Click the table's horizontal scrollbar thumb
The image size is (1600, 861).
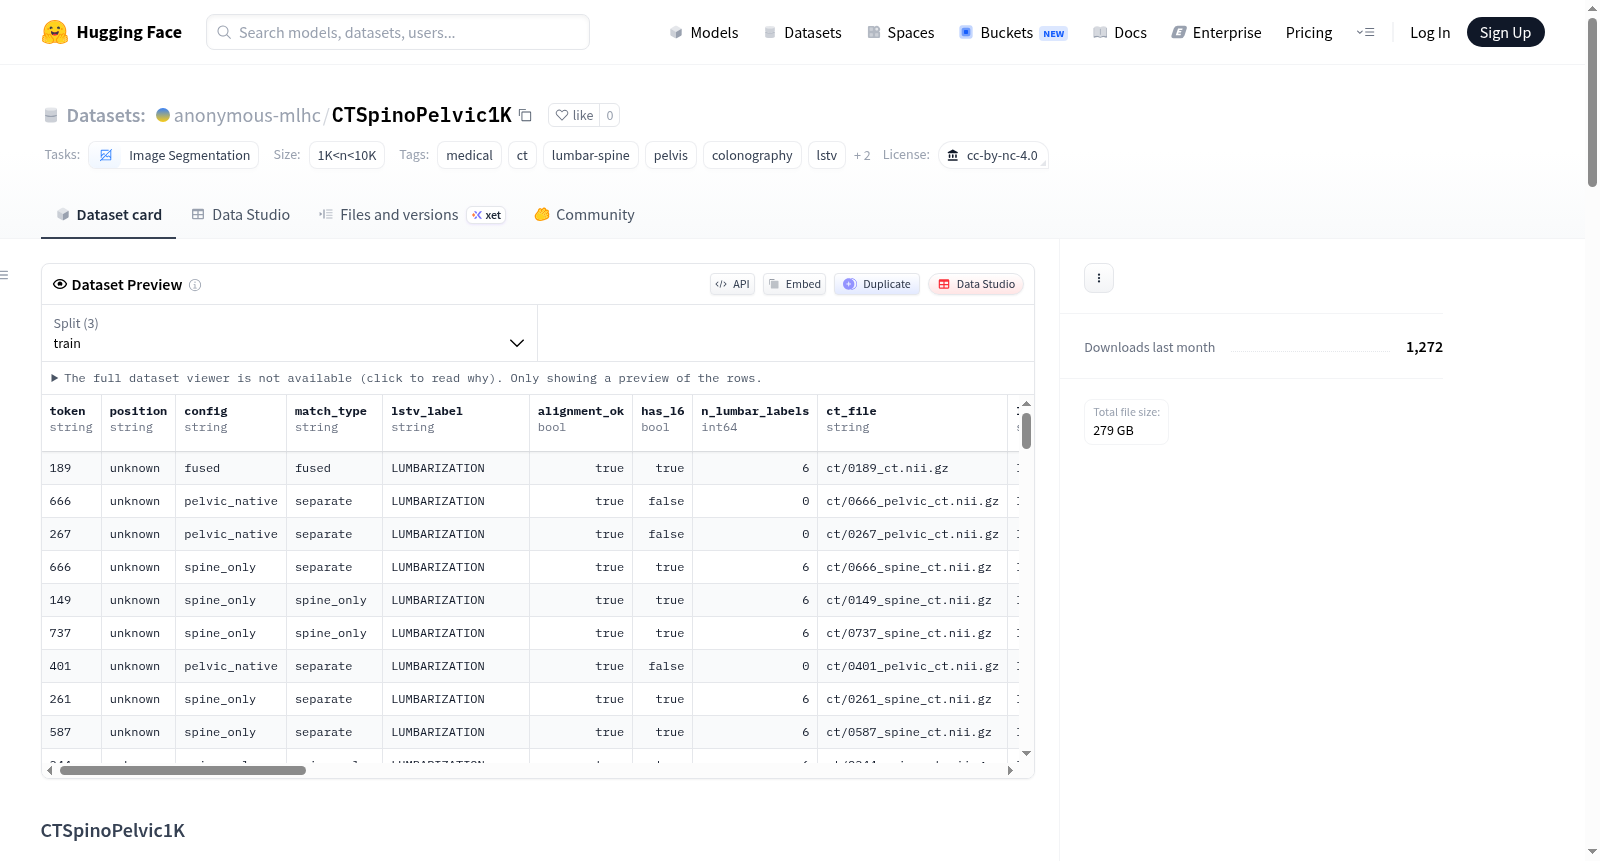pyautogui.click(x=183, y=770)
